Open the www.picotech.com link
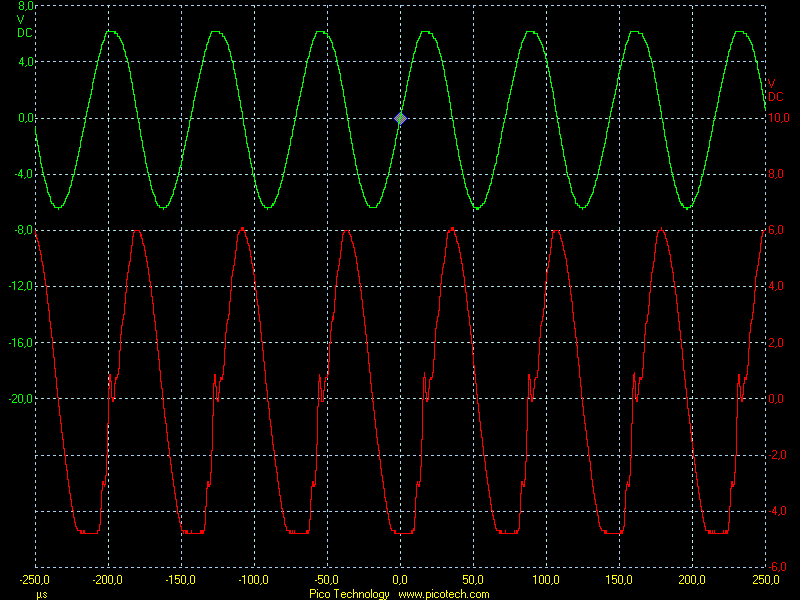 click(443, 594)
